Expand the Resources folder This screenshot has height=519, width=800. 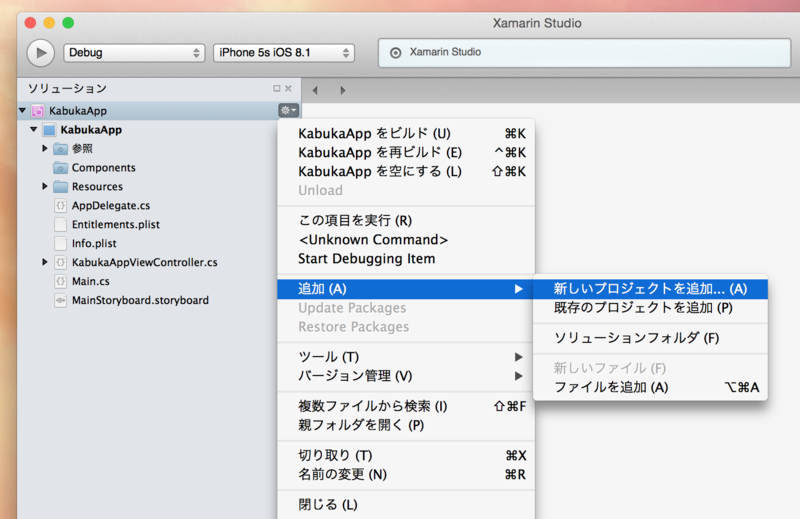tap(45, 186)
